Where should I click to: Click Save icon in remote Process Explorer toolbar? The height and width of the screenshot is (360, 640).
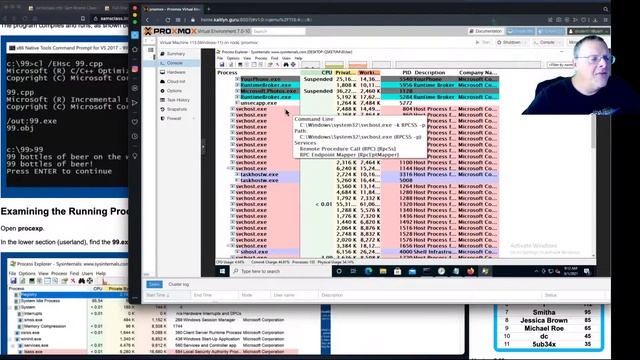pyautogui.click(x=222, y=64)
